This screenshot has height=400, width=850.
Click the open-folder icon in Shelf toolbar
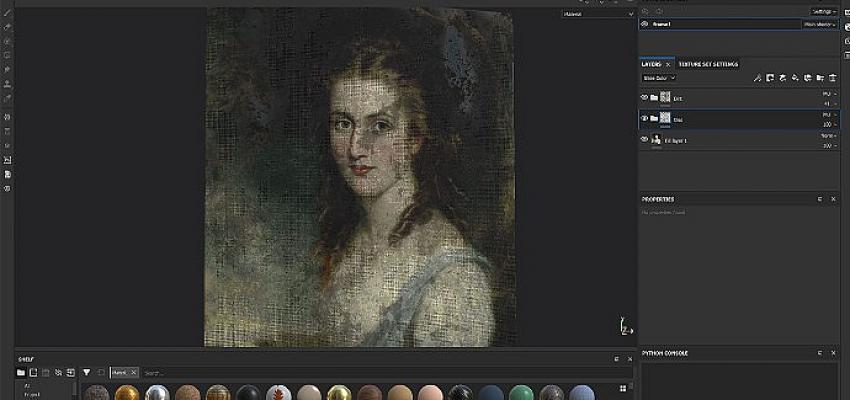(x=21, y=372)
